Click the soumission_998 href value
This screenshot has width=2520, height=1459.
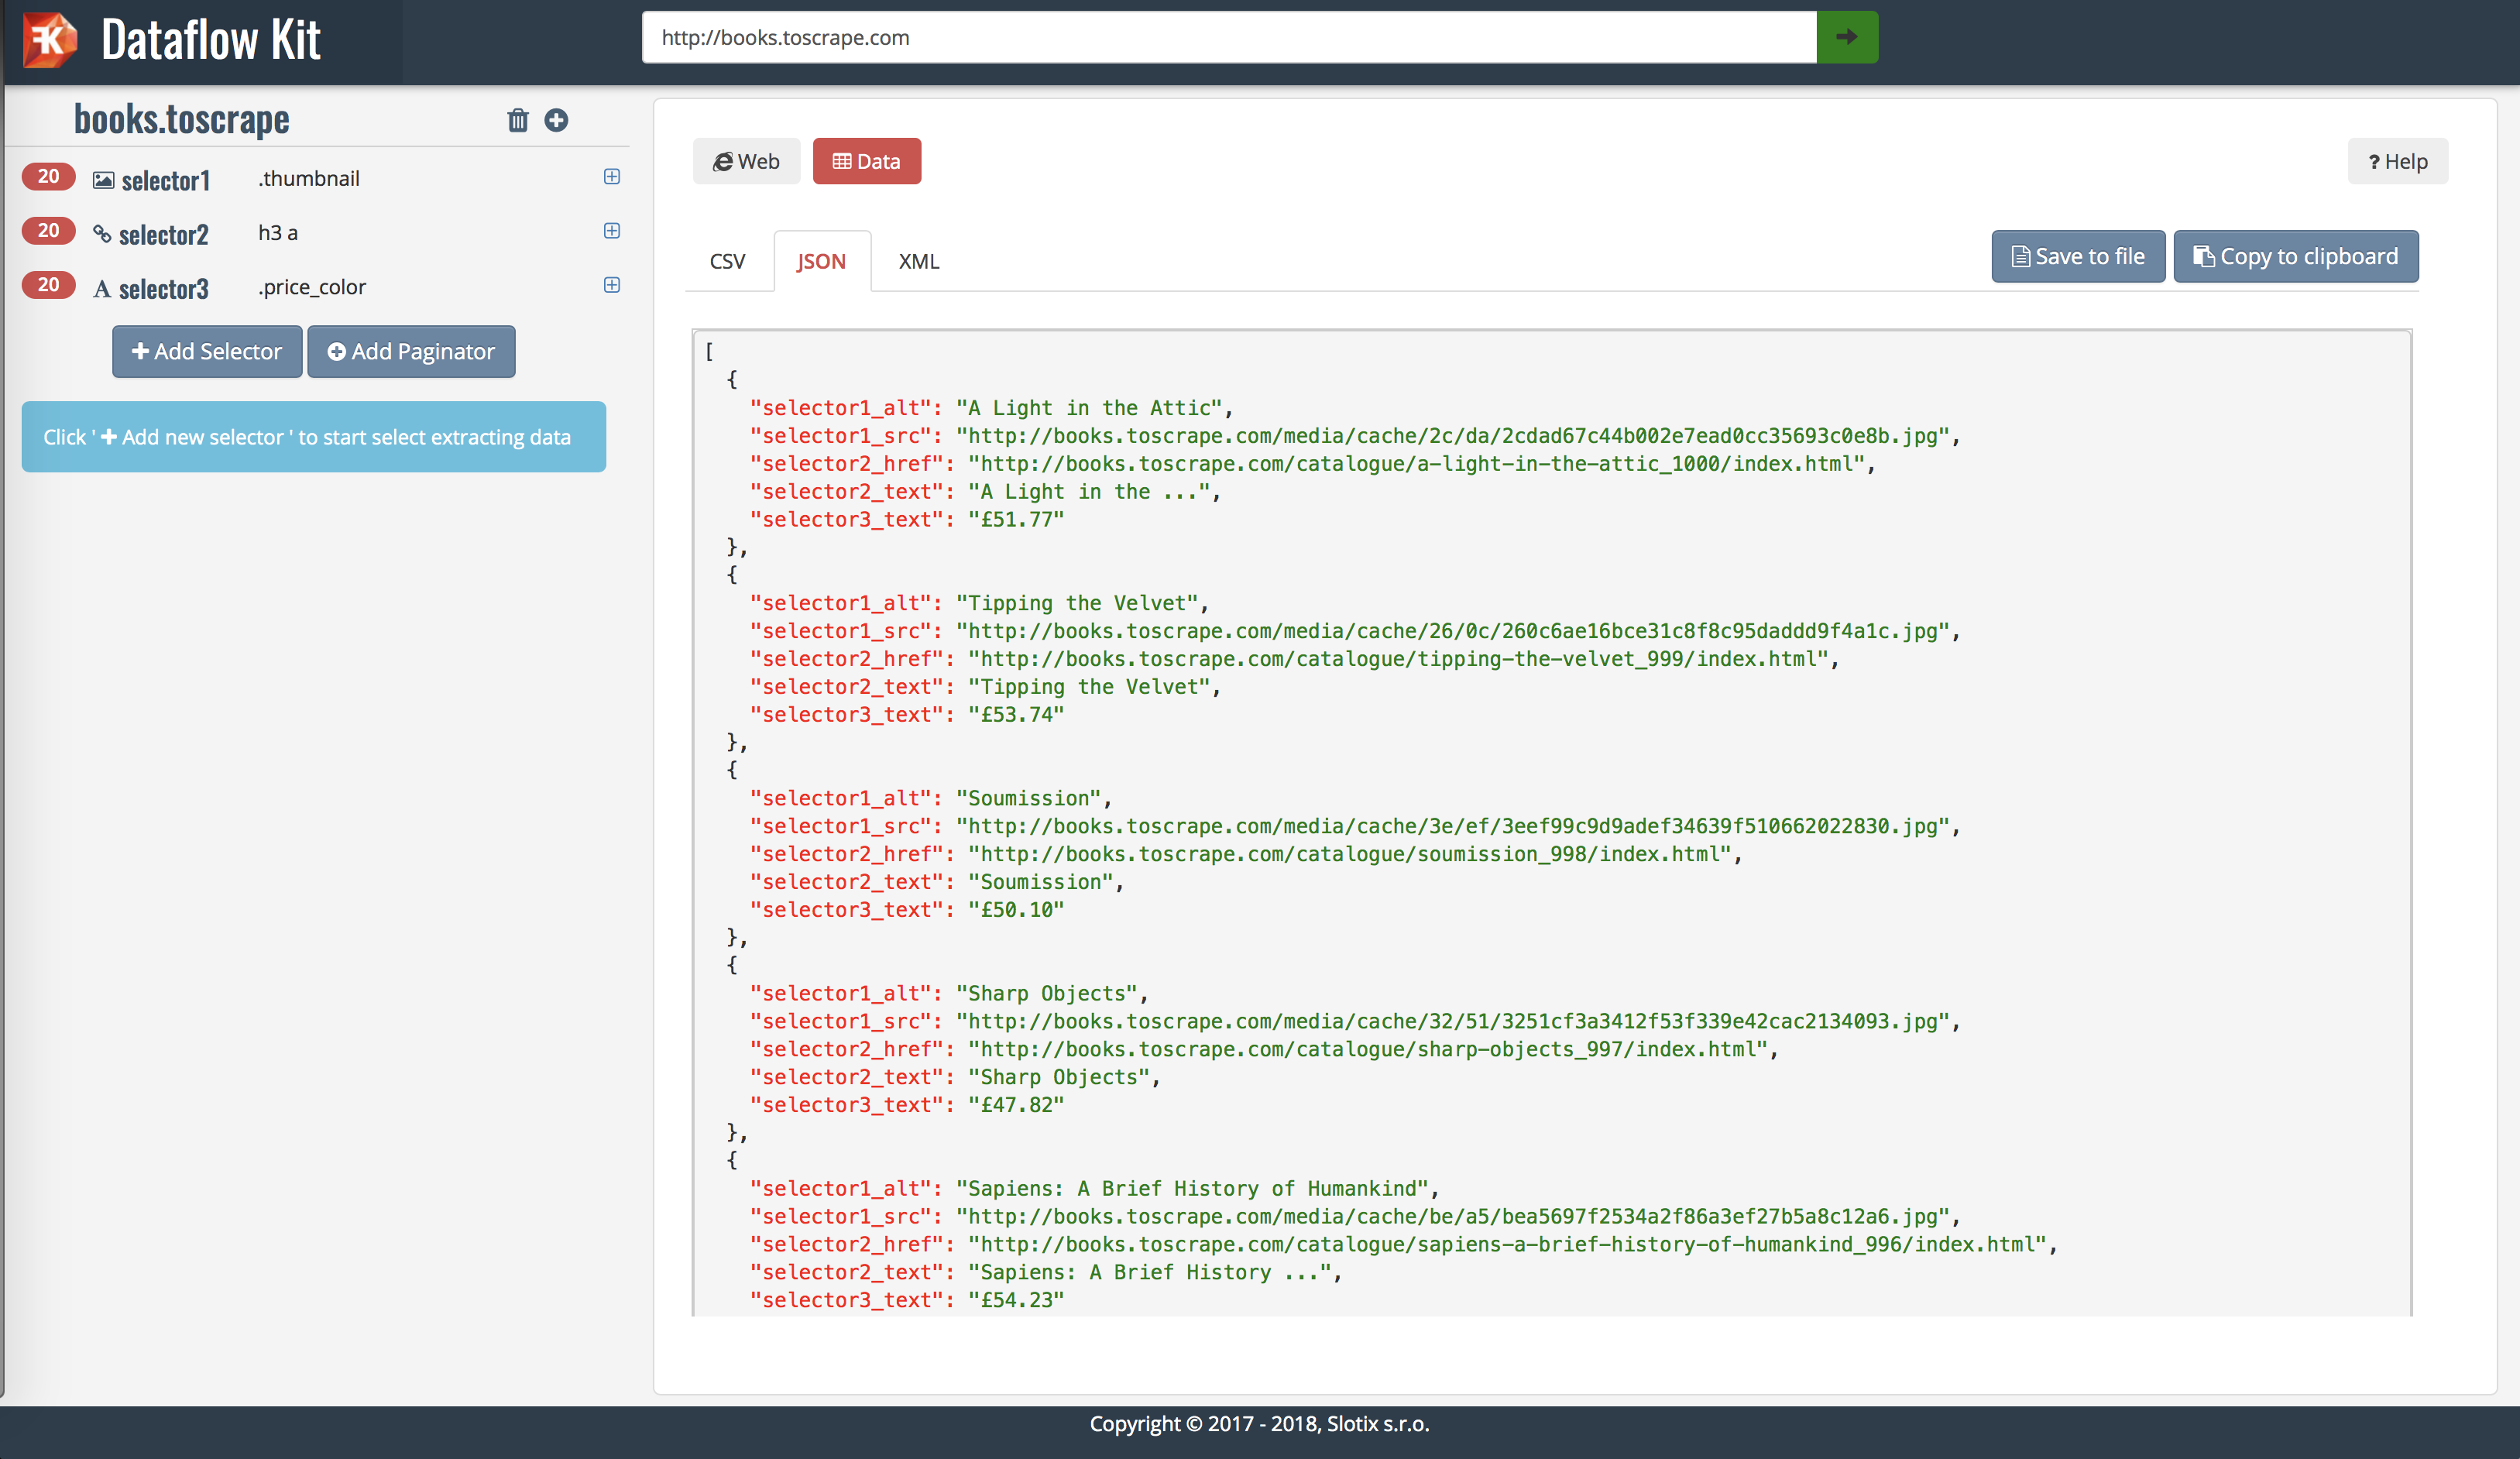[1350, 854]
